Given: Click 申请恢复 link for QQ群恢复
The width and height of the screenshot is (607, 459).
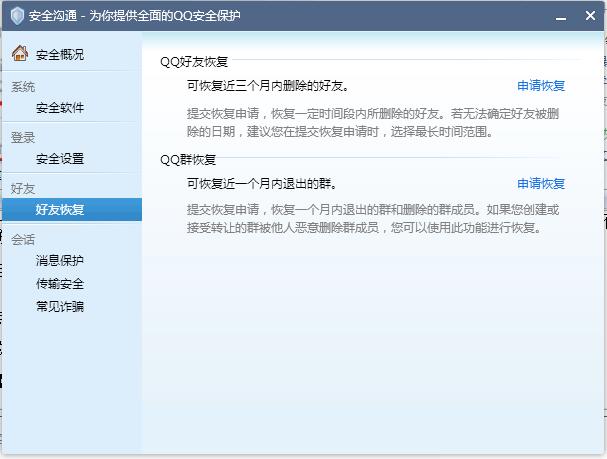Looking at the screenshot, I should (541, 183).
